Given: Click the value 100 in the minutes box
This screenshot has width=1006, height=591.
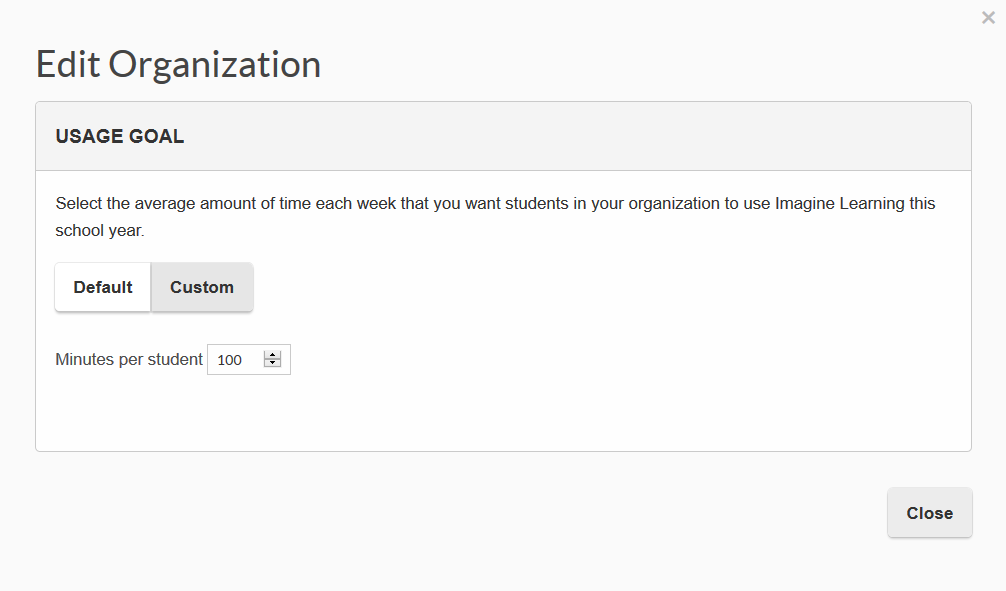Looking at the screenshot, I should [230, 360].
